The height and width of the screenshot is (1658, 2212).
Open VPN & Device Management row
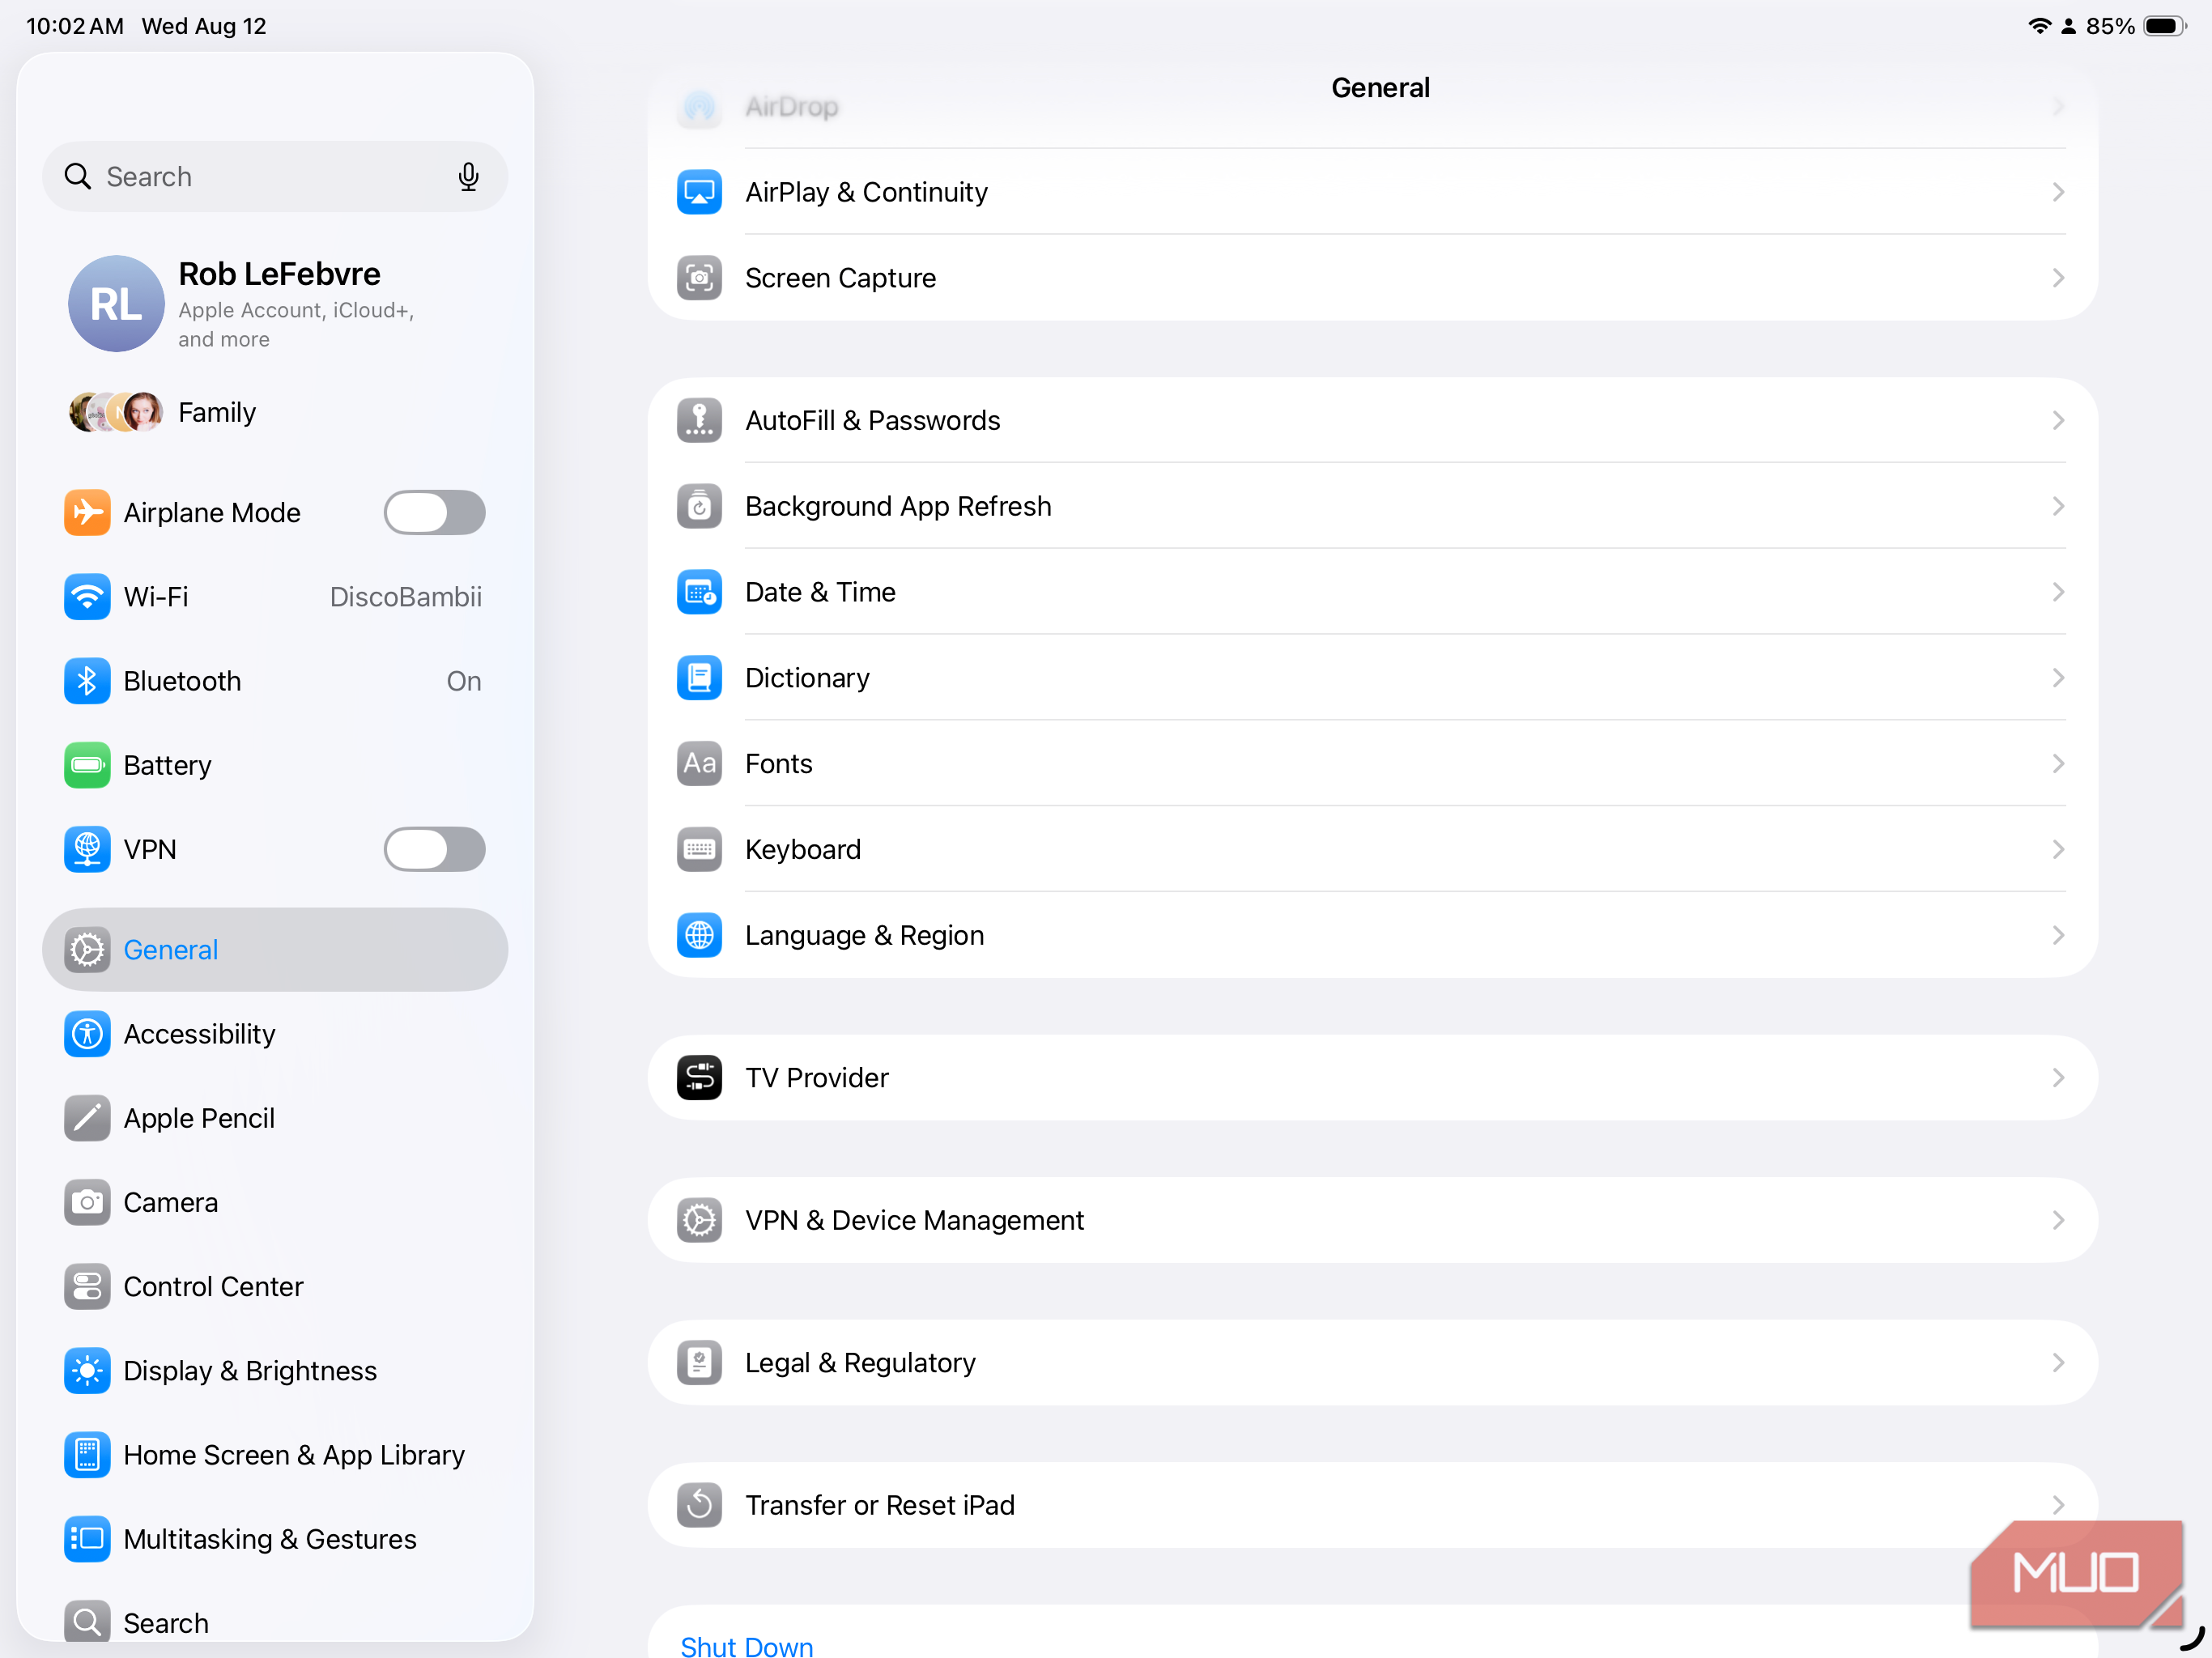(x=1373, y=1220)
